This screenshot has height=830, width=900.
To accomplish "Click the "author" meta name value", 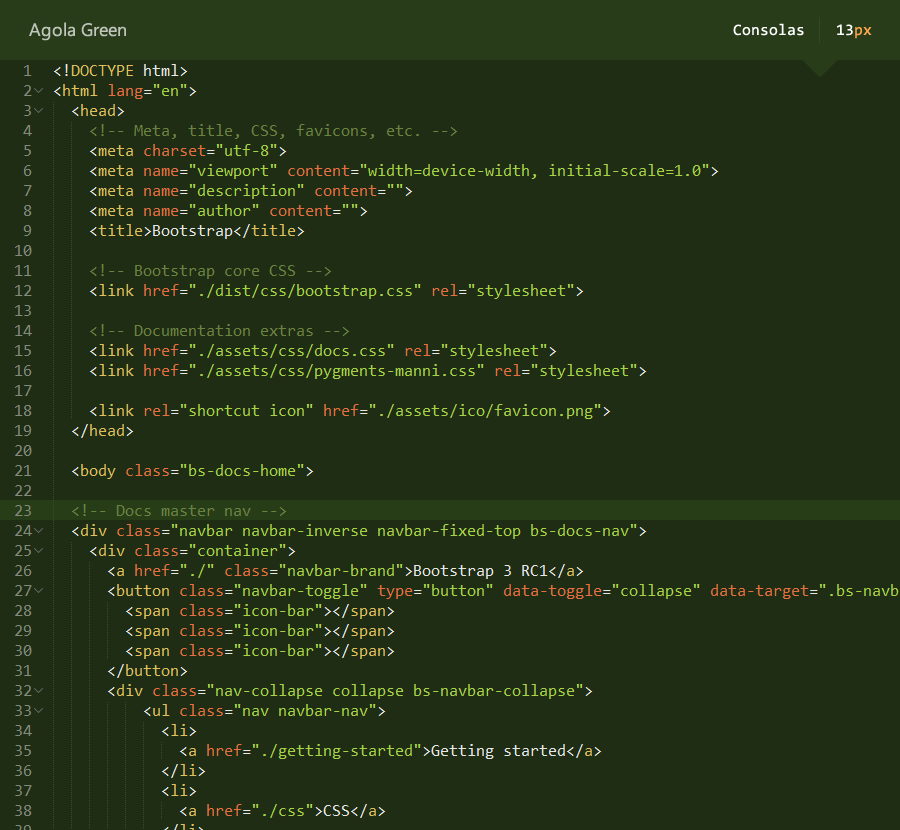I will click(x=224, y=211).
